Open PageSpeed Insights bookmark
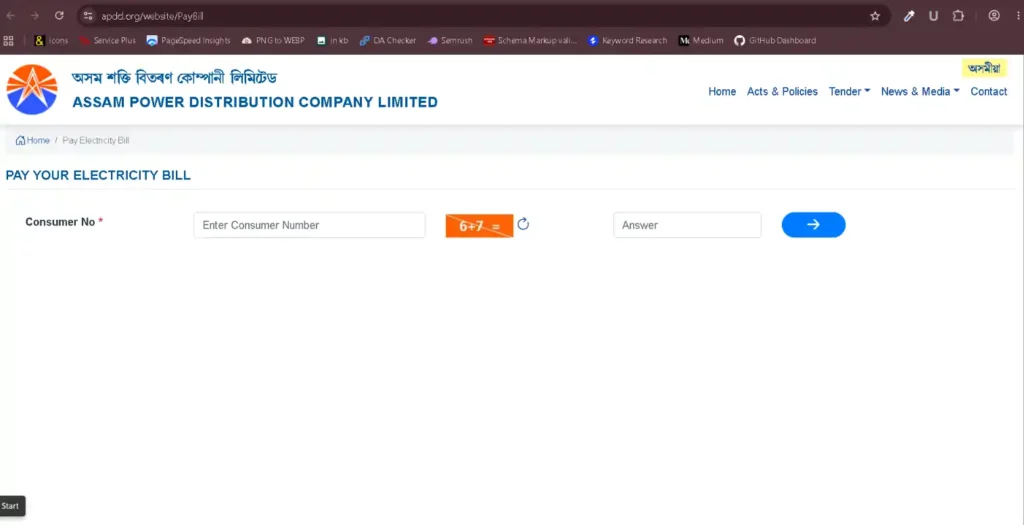This screenshot has height=525, width=1024. (x=189, y=40)
